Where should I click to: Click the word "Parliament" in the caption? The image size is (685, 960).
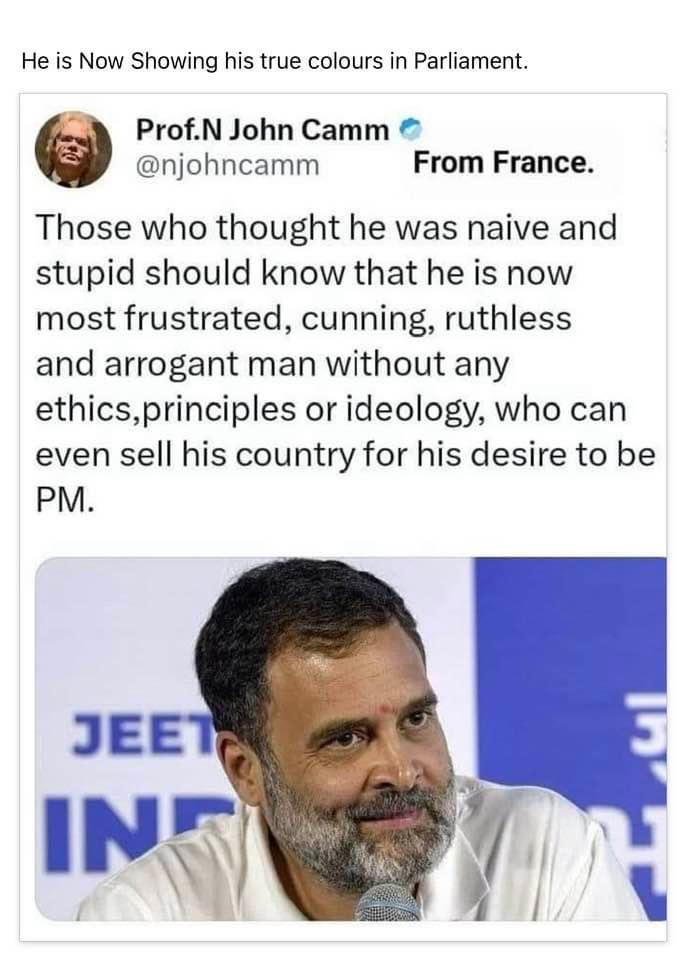[x=476, y=61]
